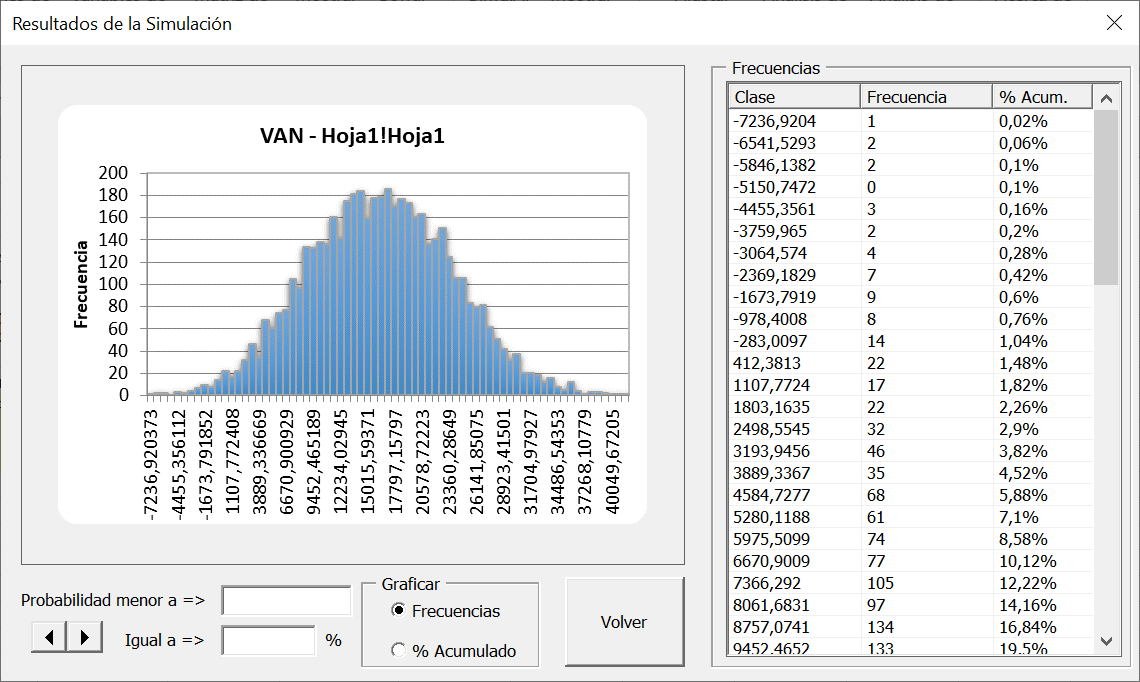Select the row with class -1673,7919
The image size is (1140, 682).
[911, 297]
